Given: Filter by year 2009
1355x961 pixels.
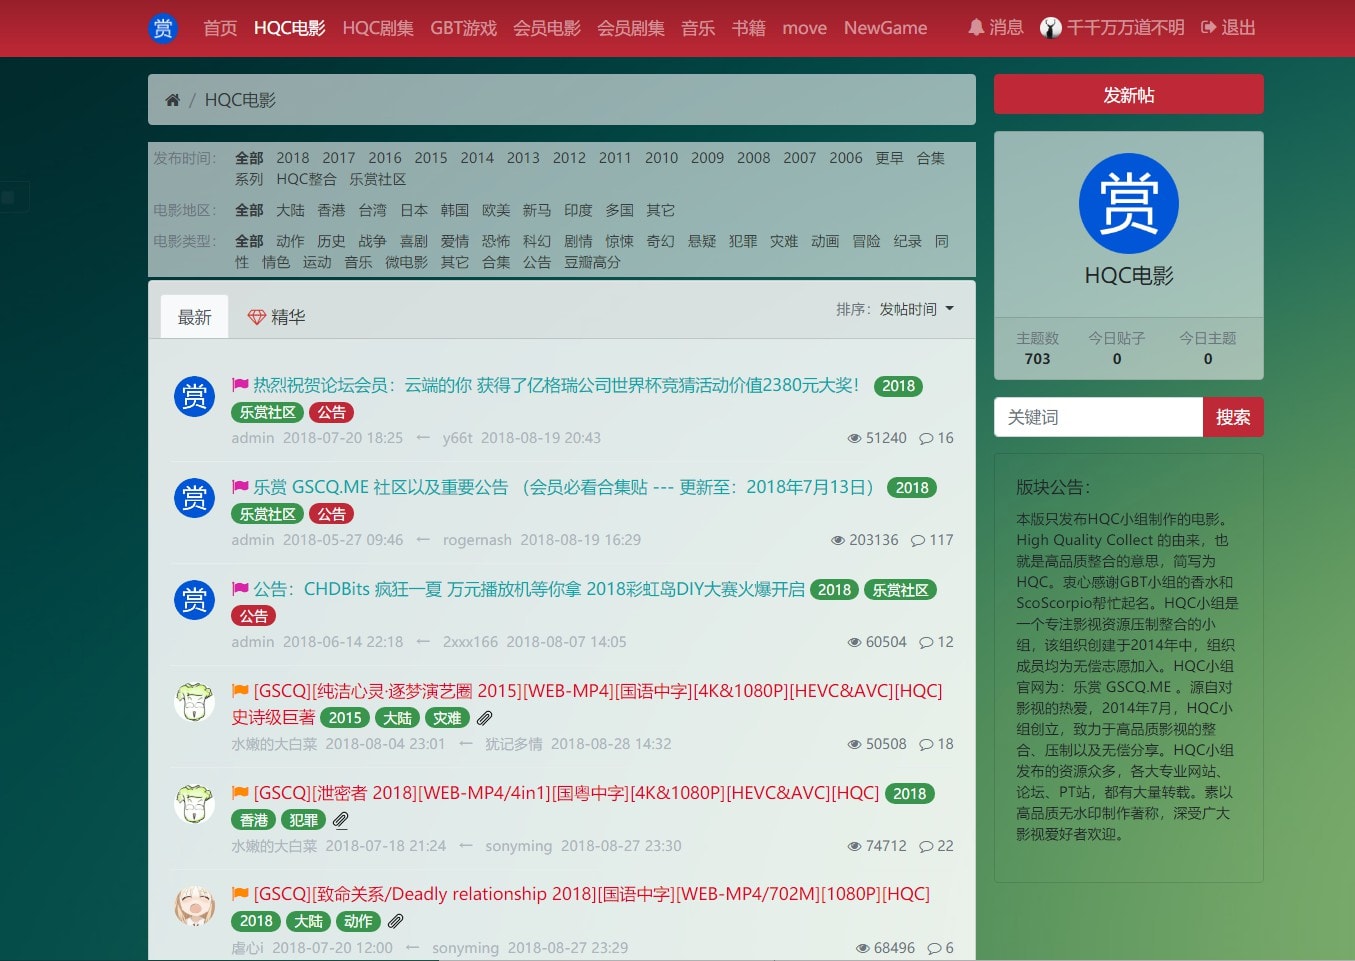Looking at the screenshot, I should (707, 158).
